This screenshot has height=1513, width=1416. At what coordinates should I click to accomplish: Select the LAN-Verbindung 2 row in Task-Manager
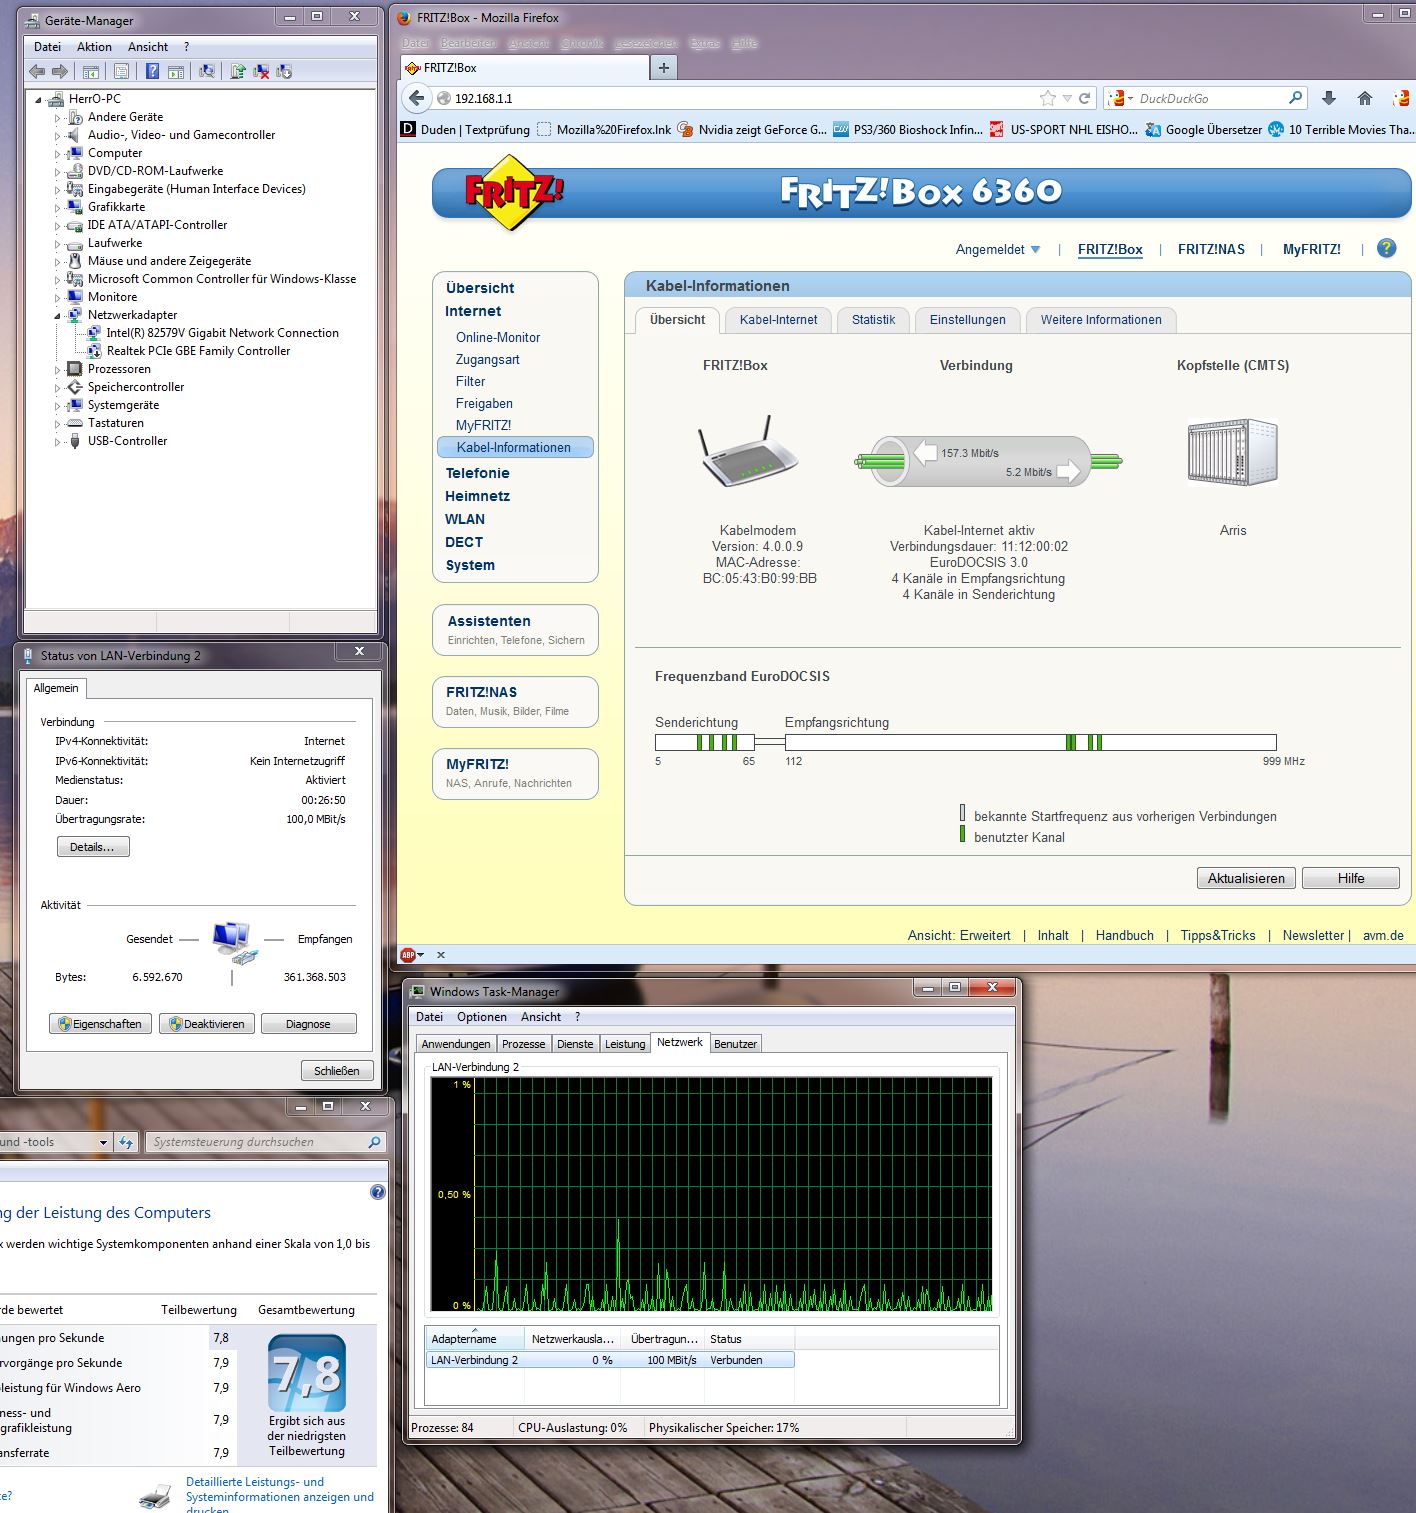(610, 1360)
